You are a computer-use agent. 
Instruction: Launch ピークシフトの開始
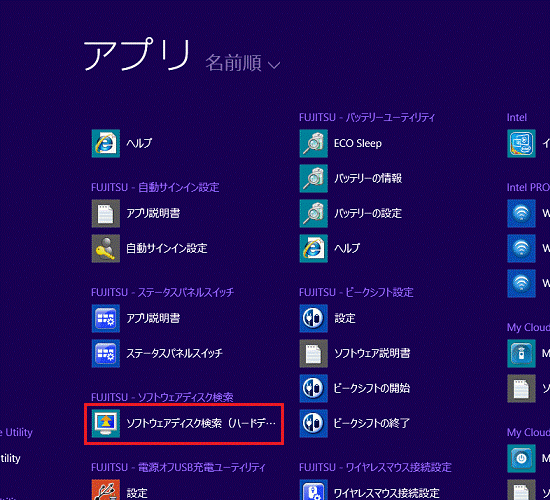[355, 388]
